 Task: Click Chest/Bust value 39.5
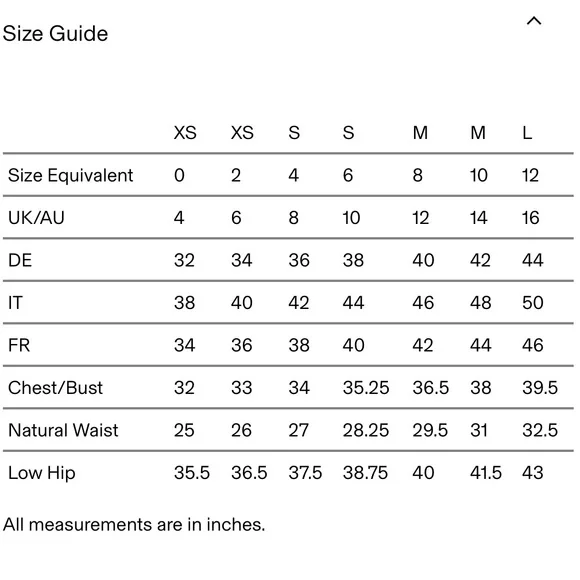(x=540, y=388)
